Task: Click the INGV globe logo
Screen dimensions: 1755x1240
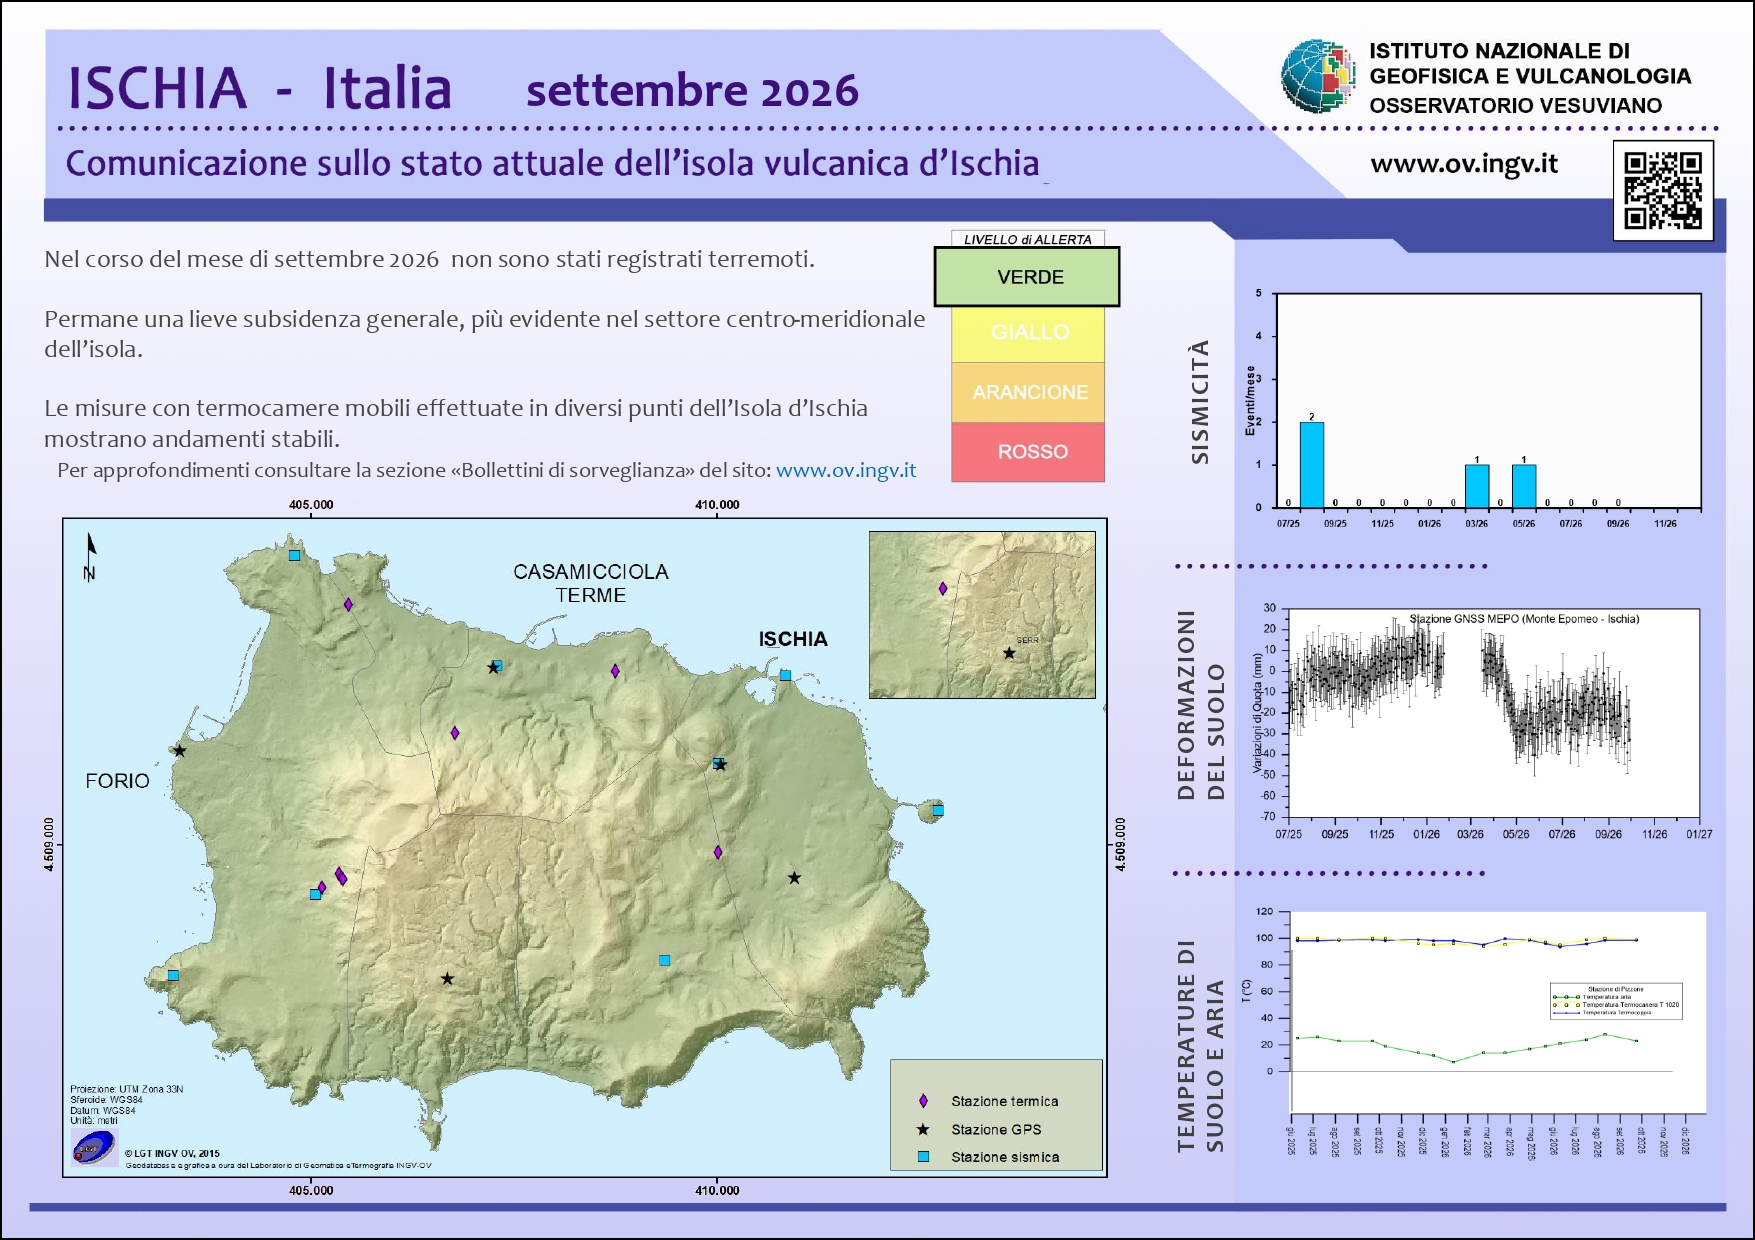Action: tap(1318, 76)
